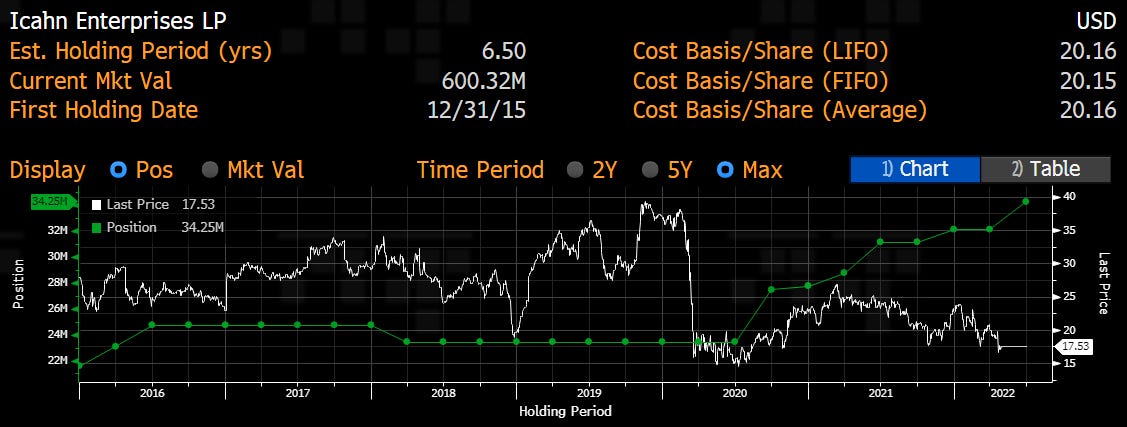Choose the 2Y time period option
Viewport: 1127px width, 427px height.
[575, 170]
